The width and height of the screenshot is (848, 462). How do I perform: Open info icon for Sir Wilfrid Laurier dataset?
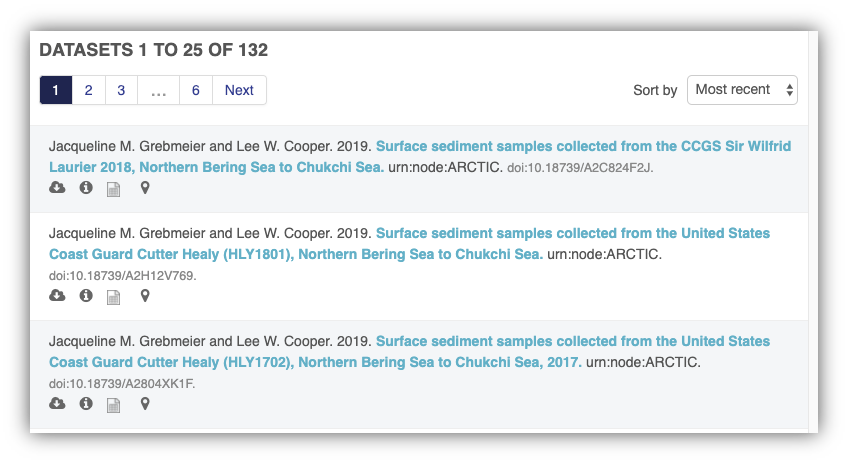point(86,188)
